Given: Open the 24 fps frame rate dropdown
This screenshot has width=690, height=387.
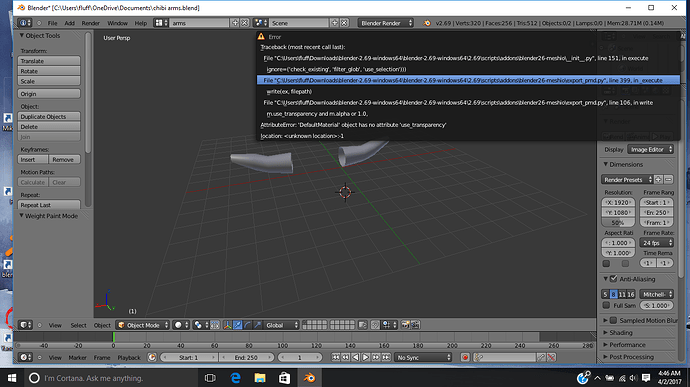Looking at the screenshot, I should 656,243.
